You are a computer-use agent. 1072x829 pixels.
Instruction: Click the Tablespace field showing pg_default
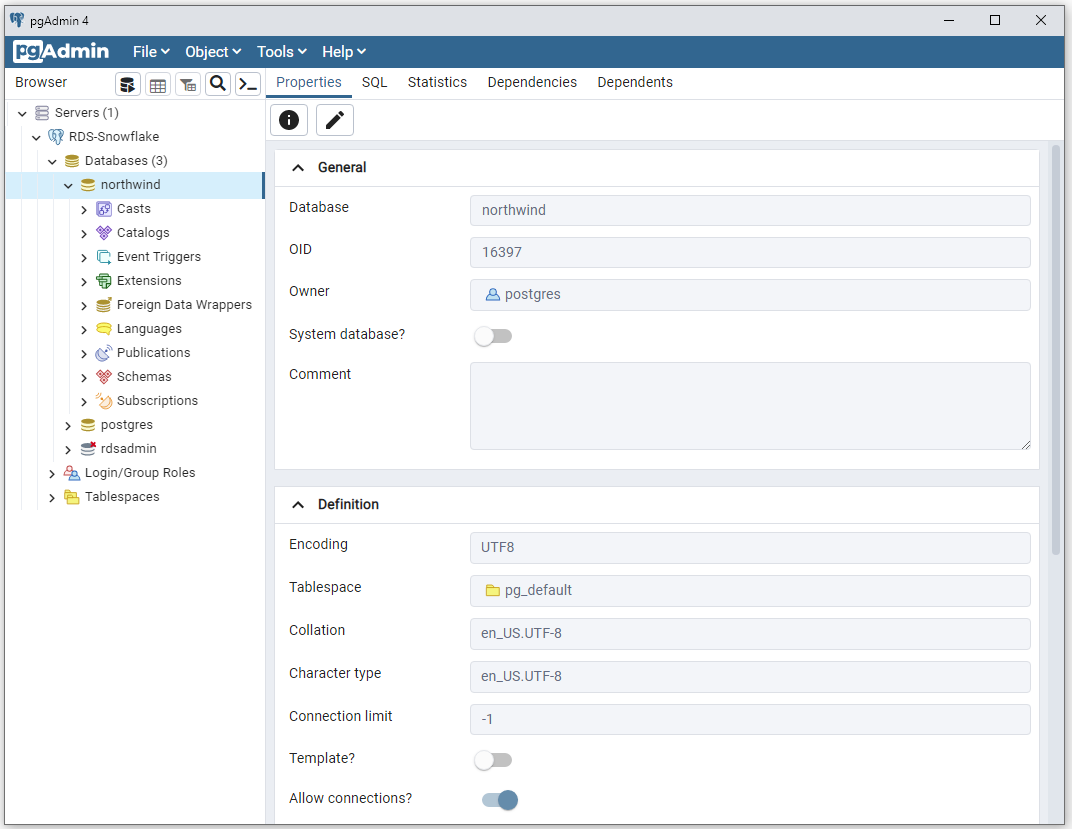pyautogui.click(x=750, y=590)
